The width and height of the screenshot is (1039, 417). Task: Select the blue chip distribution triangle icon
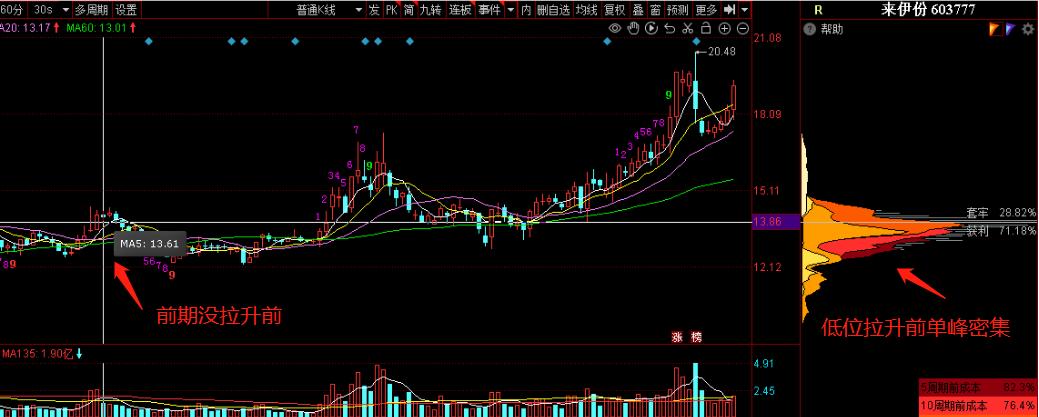tap(1011, 29)
